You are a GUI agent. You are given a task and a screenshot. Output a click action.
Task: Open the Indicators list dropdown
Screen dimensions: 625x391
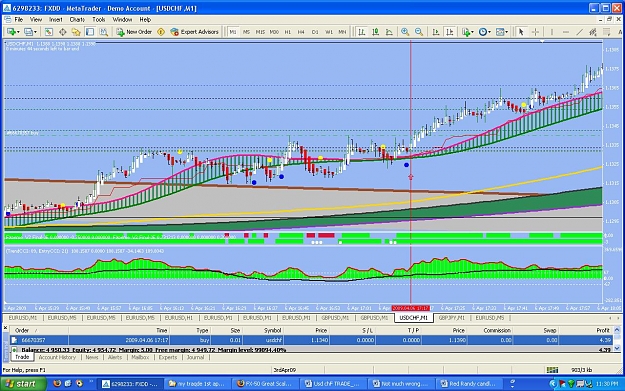tap(467, 32)
